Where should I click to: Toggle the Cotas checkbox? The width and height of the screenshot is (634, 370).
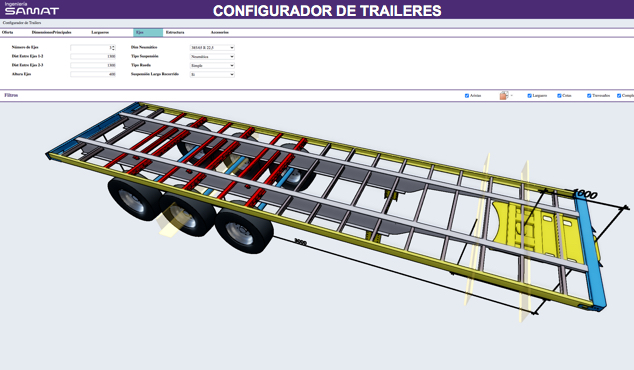559,96
